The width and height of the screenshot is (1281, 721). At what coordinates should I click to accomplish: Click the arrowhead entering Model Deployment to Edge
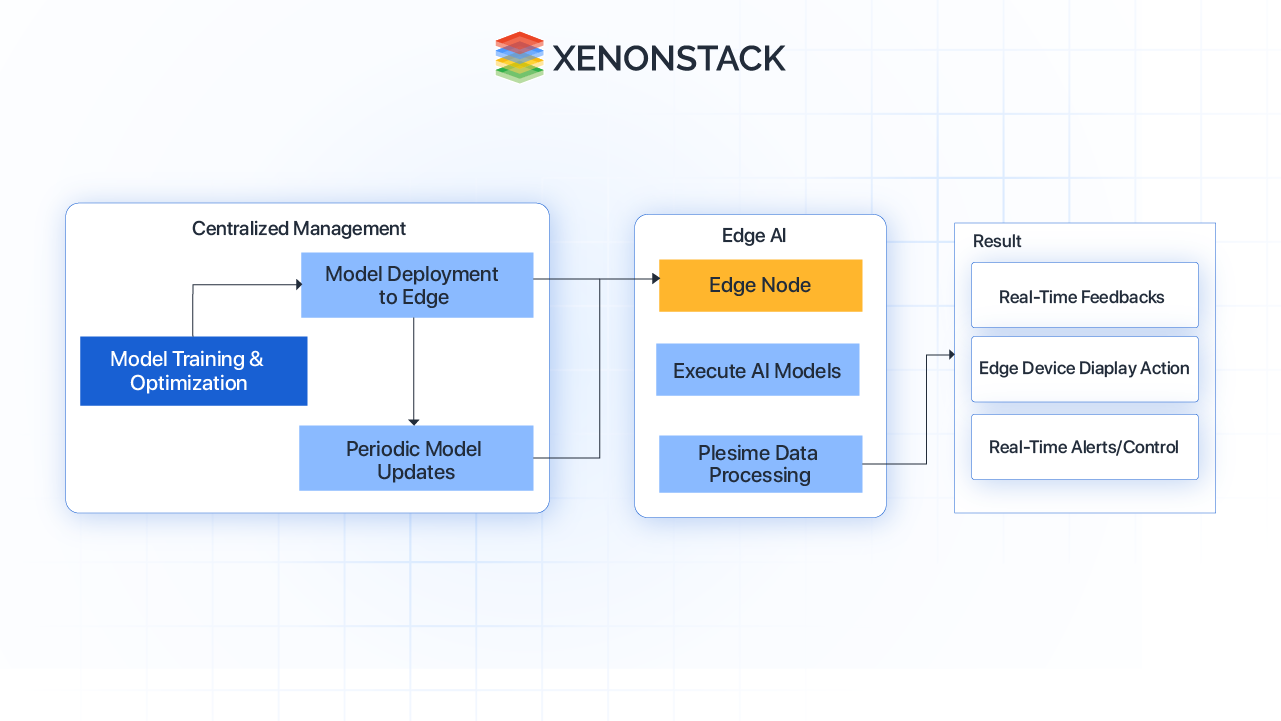(x=297, y=285)
